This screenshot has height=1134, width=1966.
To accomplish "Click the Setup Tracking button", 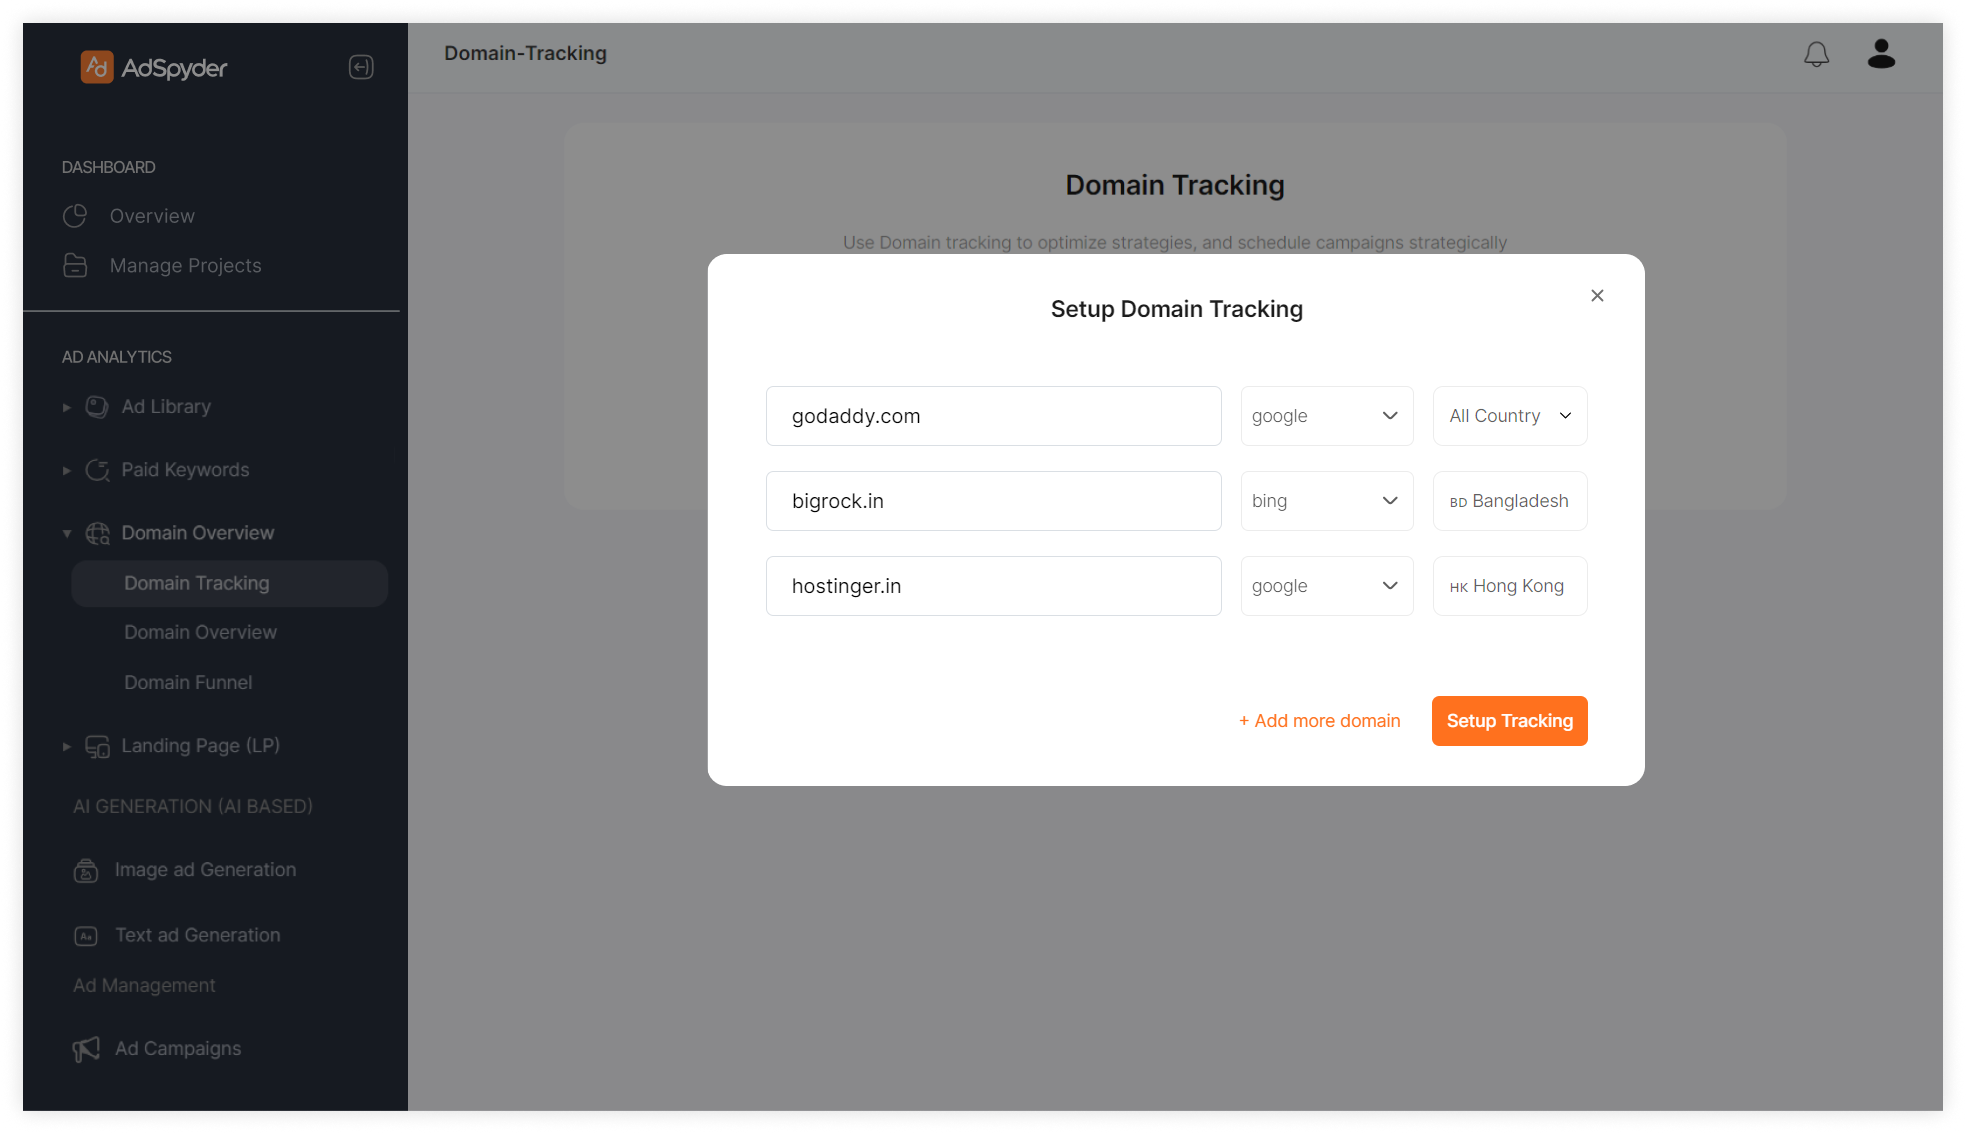I will pyautogui.click(x=1509, y=721).
